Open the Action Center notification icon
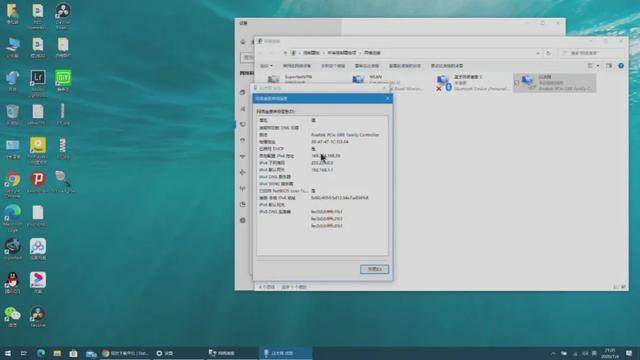Viewport: 640px width, 360px height. [629, 353]
